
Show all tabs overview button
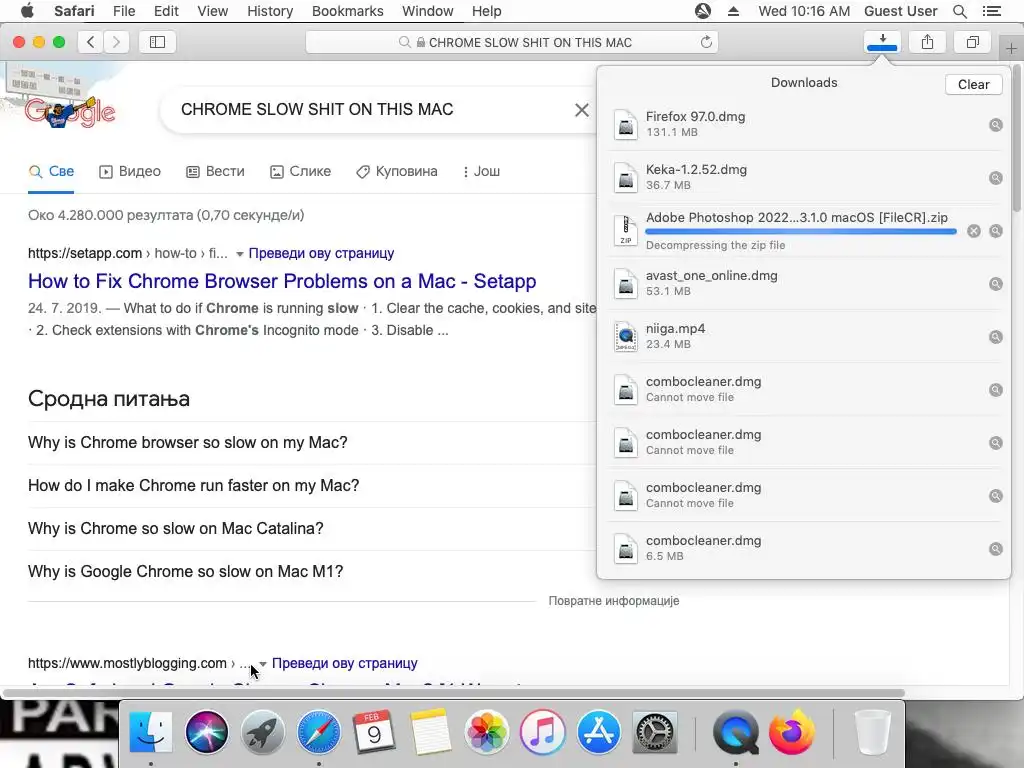[972, 42]
